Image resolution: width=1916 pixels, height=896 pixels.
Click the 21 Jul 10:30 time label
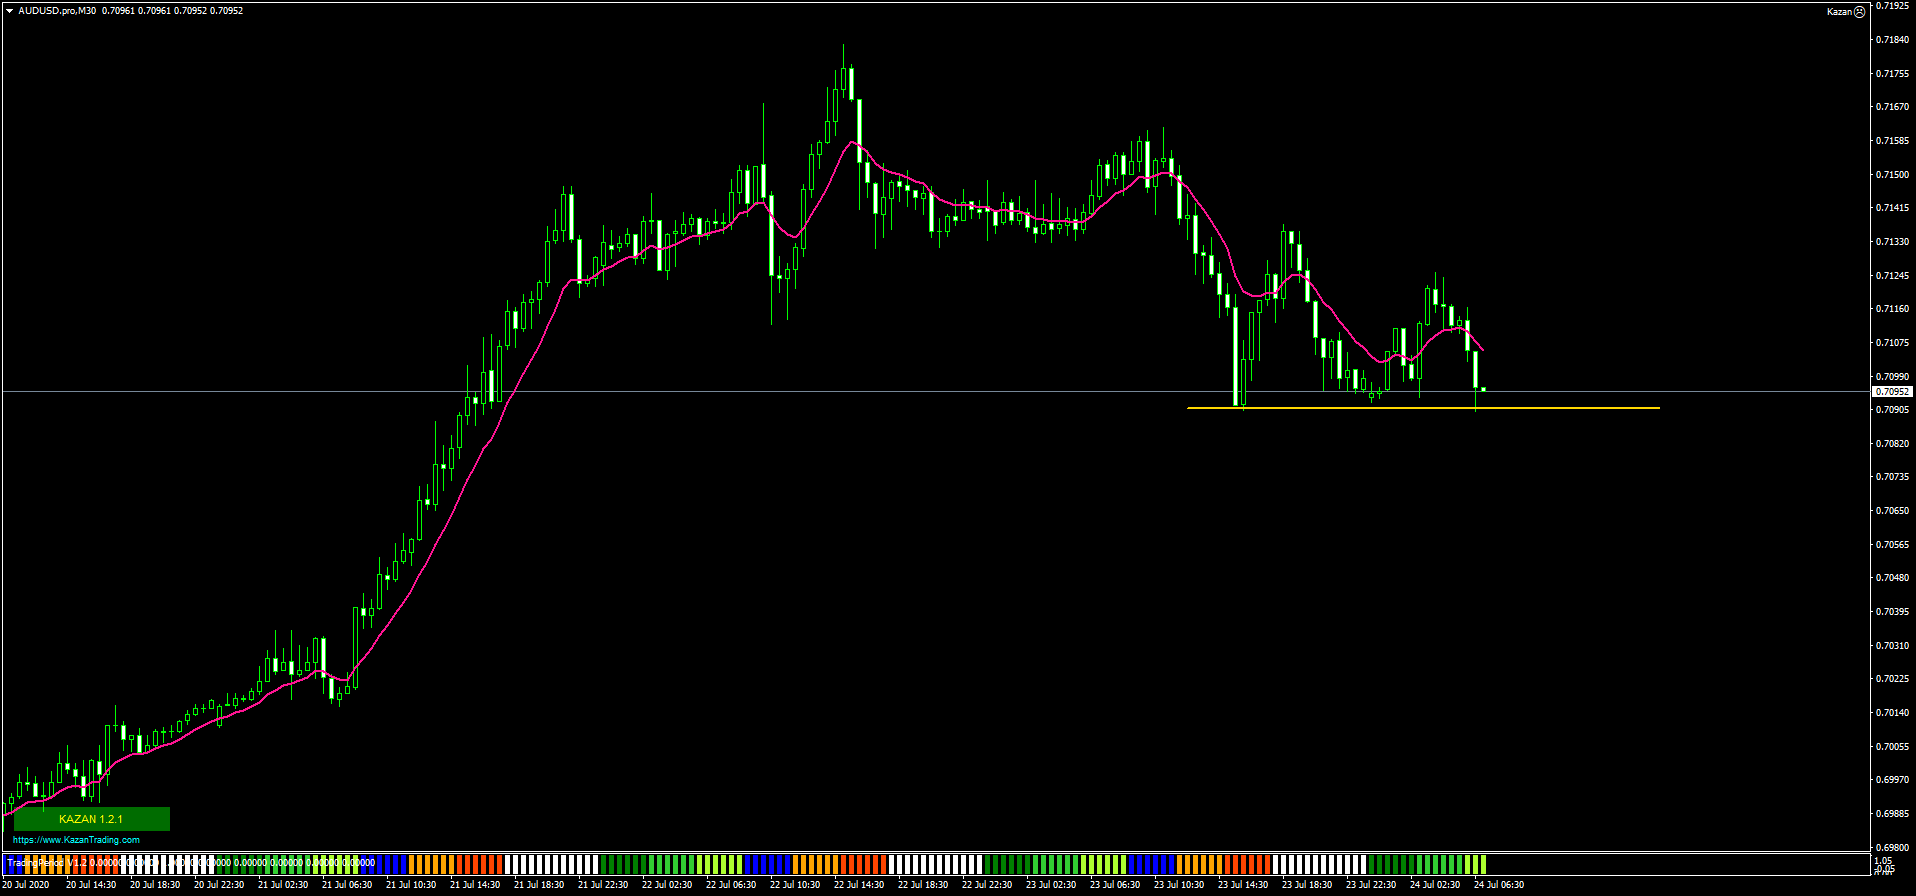[x=411, y=885]
